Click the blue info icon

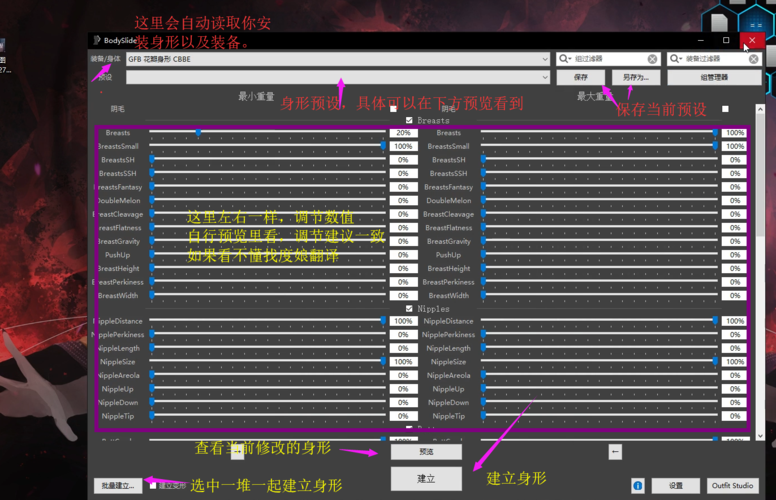(638, 486)
